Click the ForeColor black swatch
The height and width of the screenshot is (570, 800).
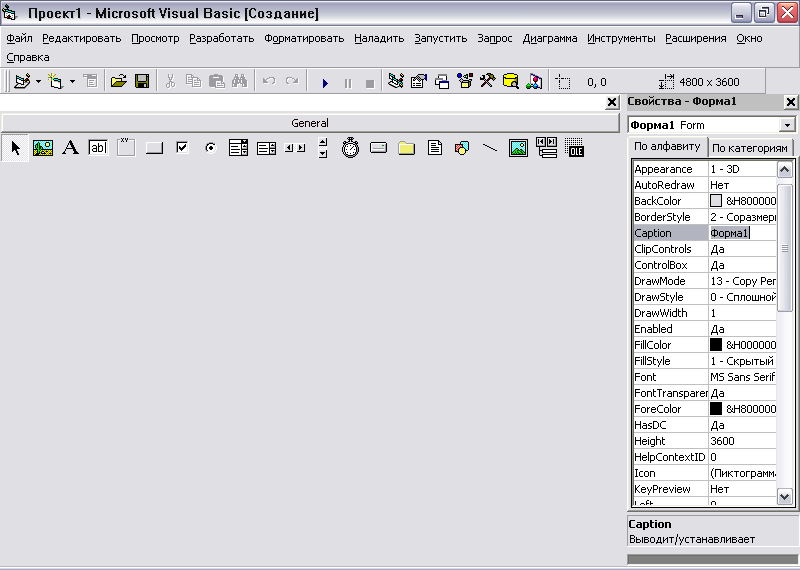click(716, 409)
